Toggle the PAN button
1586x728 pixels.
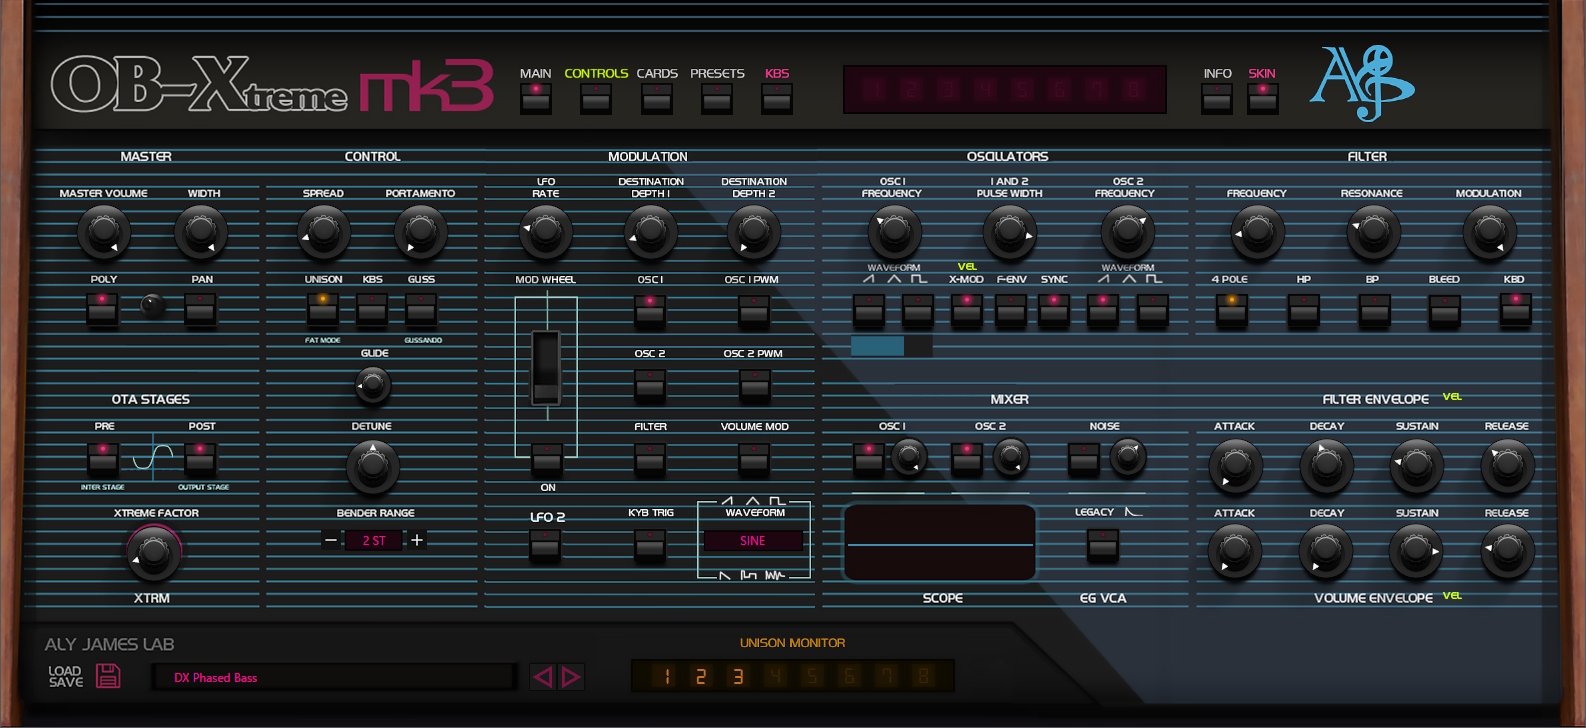click(x=200, y=310)
